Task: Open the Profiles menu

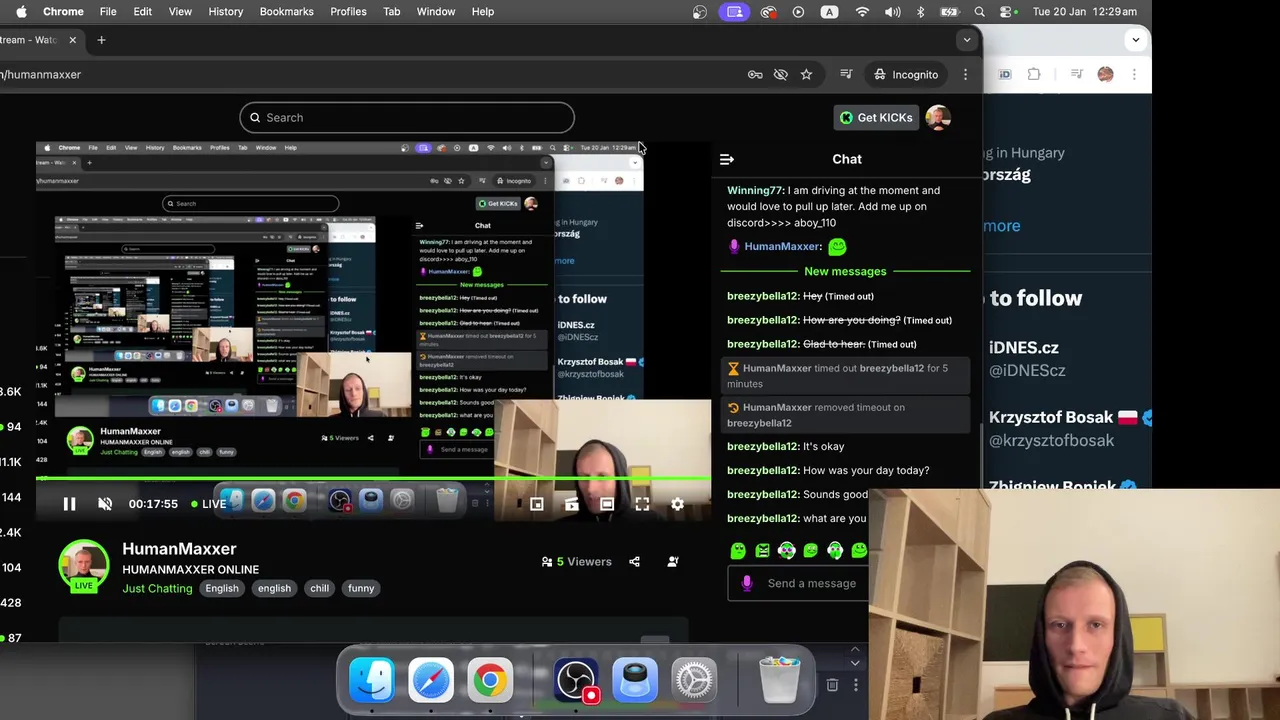Action: coord(348,11)
